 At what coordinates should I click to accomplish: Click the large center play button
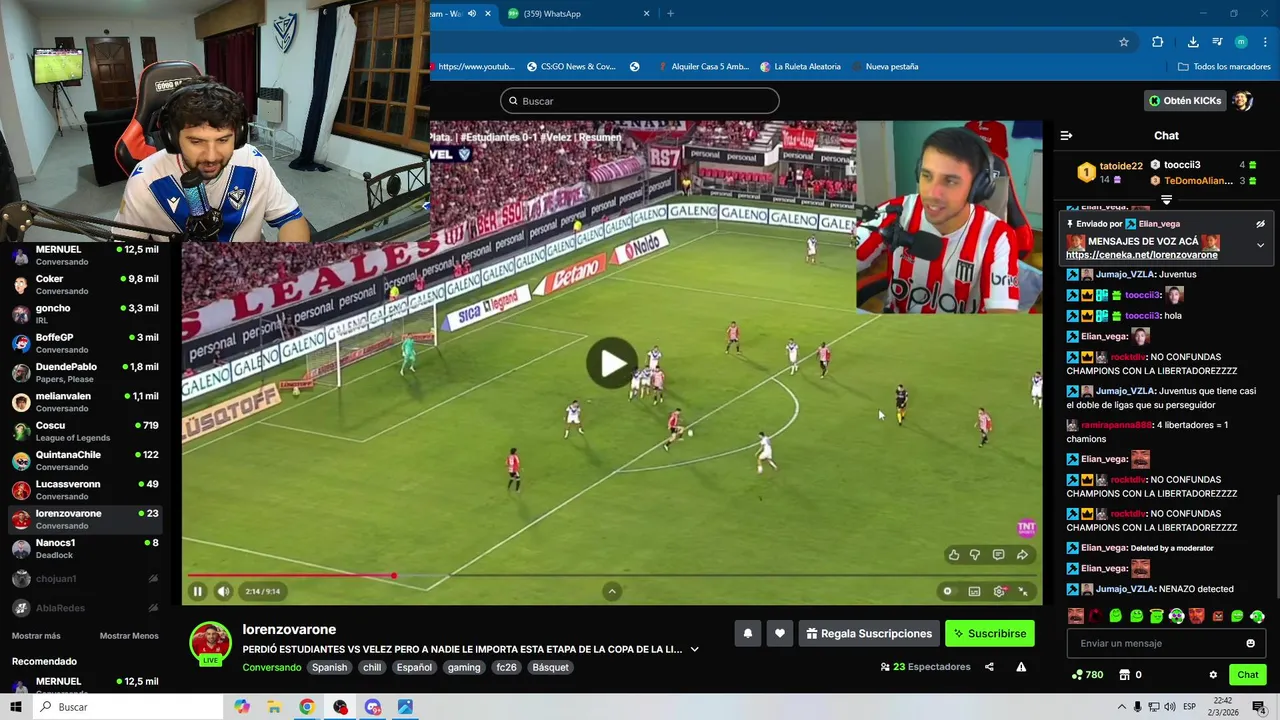[x=612, y=363]
